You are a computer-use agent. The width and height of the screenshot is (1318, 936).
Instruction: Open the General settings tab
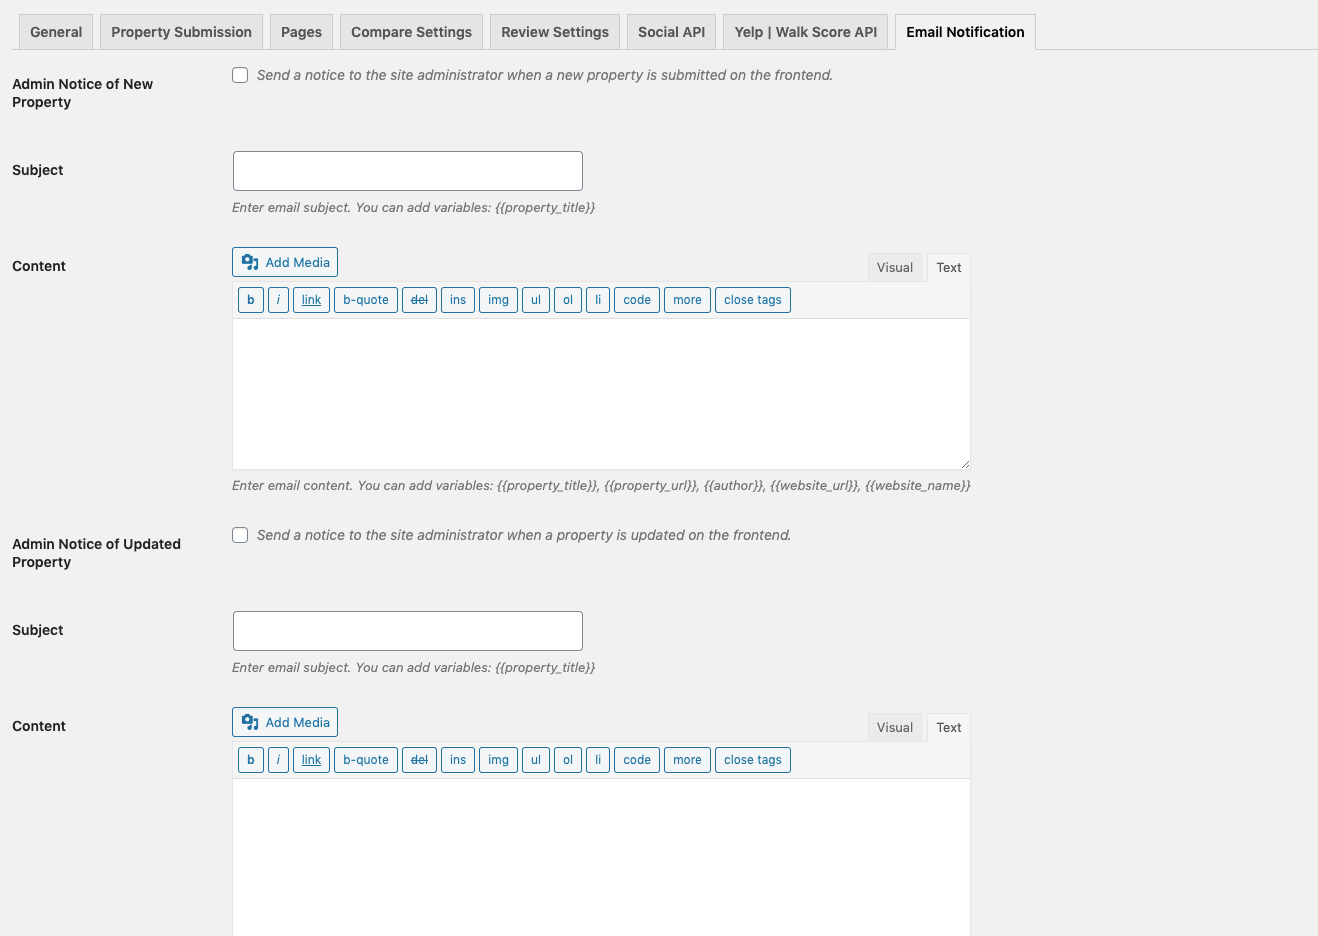(56, 32)
